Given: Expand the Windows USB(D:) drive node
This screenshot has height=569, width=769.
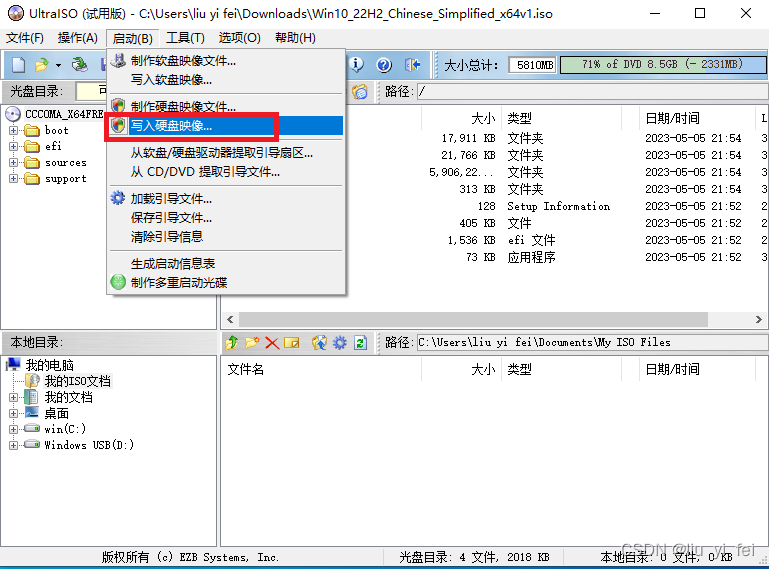Looking at the screenshot, I should point(13,445).
